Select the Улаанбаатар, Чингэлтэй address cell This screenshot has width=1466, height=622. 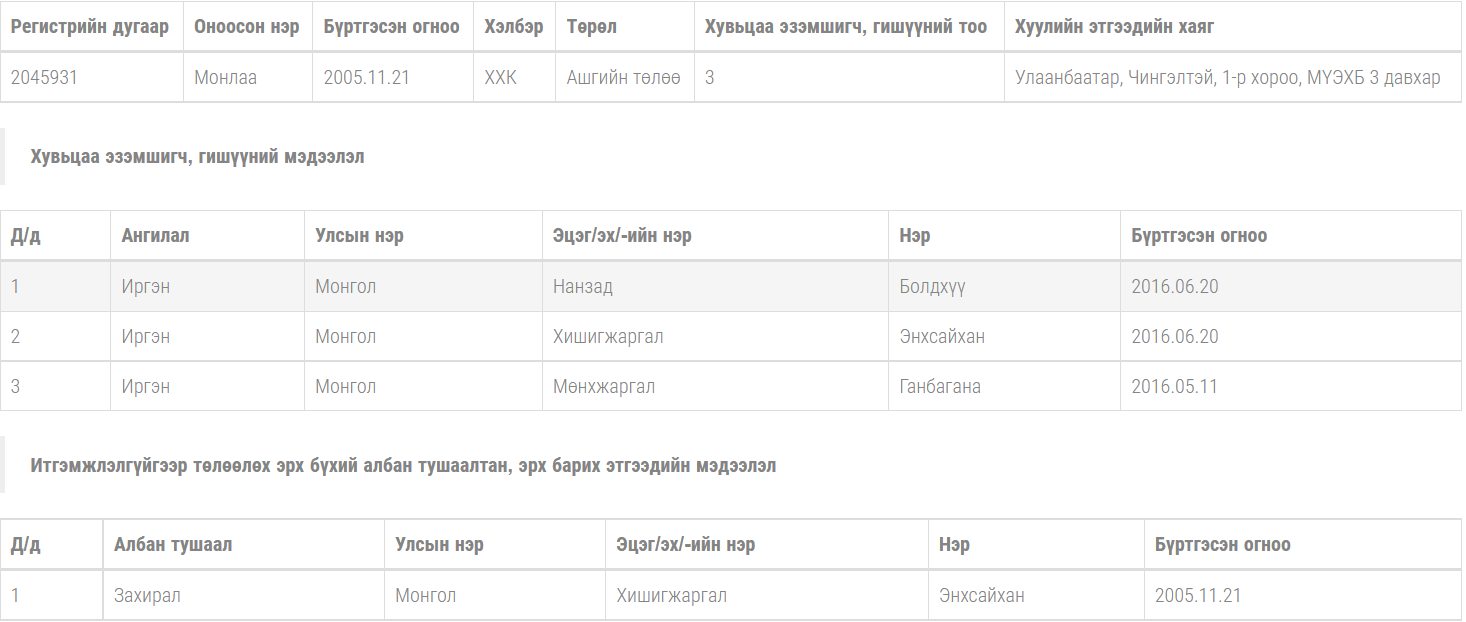(x=1227, y=77)
